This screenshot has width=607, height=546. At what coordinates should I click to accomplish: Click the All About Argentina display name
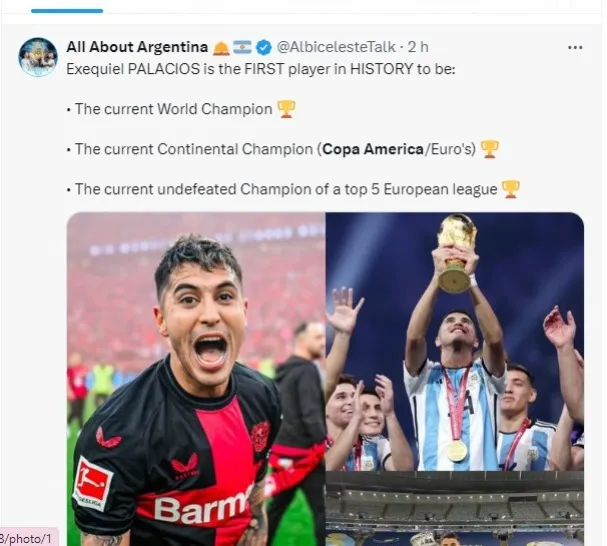point(137,47)
